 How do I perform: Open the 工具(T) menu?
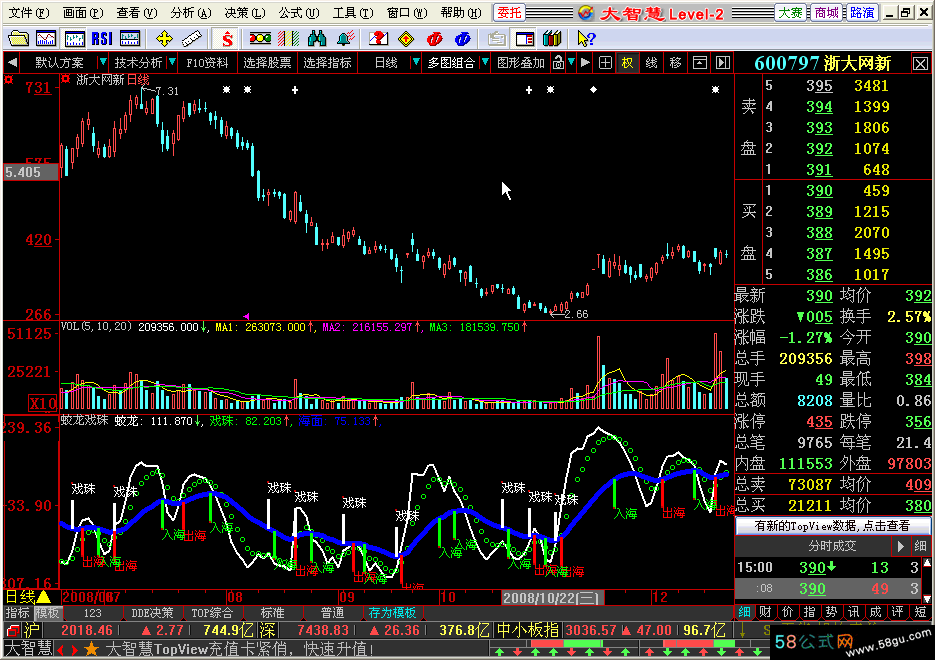click(x=353, y=13)
